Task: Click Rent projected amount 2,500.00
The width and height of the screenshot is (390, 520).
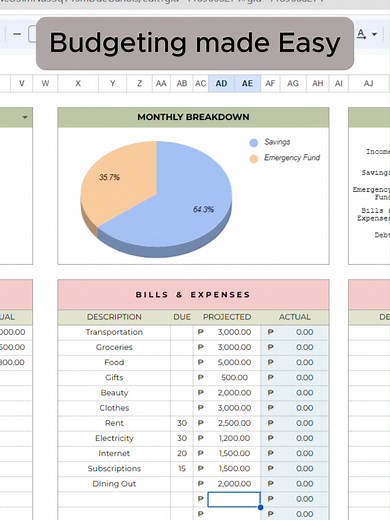Action: point(234,423)
